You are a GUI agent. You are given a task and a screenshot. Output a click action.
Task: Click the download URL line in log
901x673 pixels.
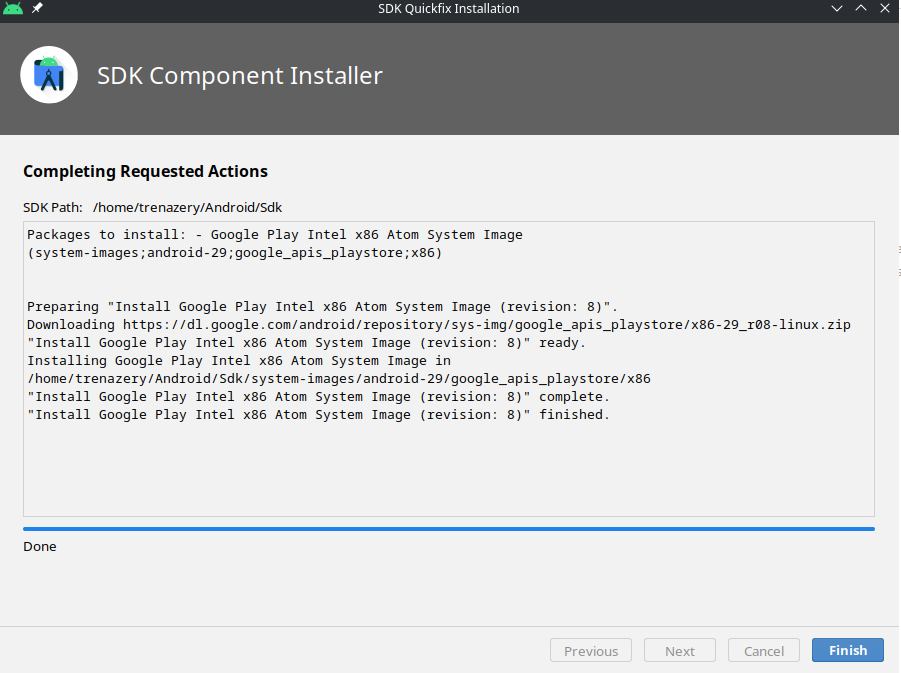coord(438,325)
